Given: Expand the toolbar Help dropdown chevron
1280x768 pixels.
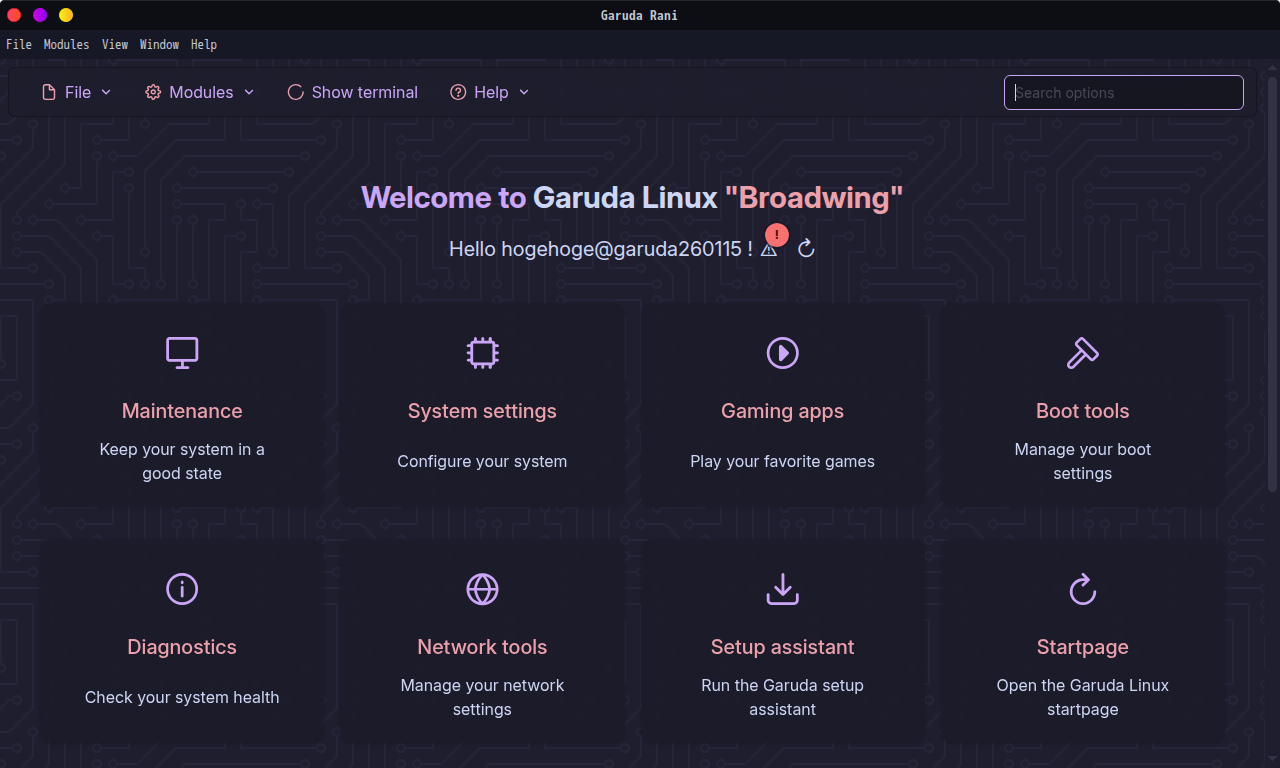Looking at the screenshot, I should 524,92.
